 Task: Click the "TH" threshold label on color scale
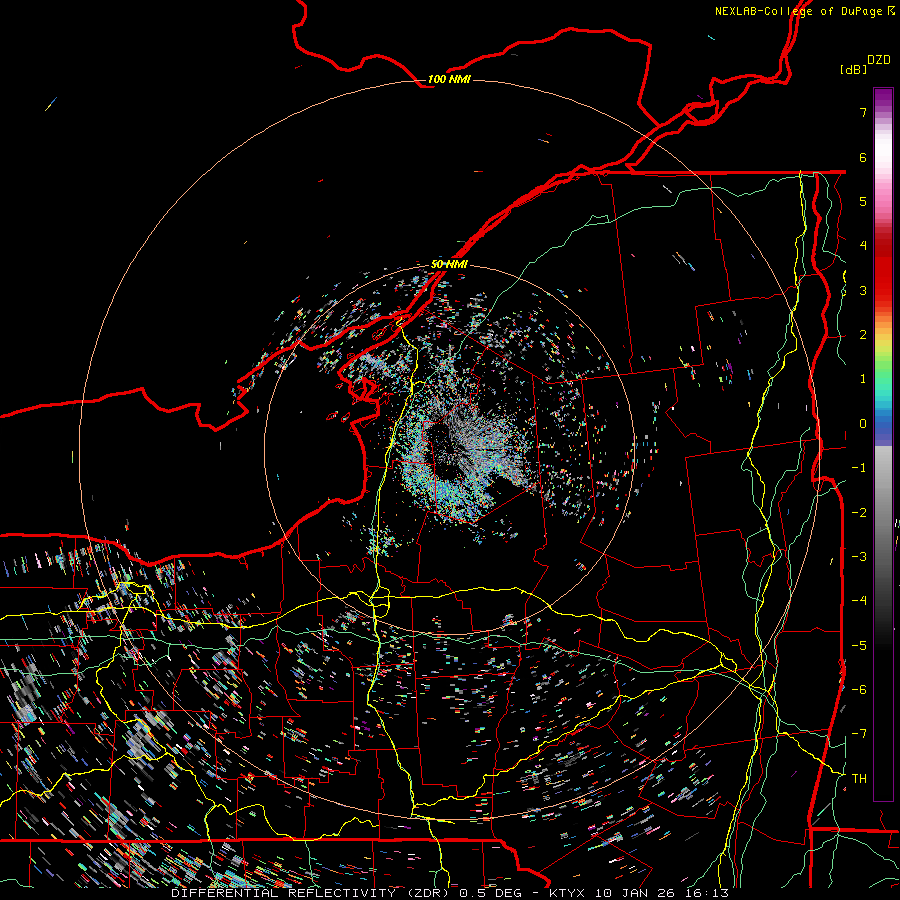pos(859,779)
